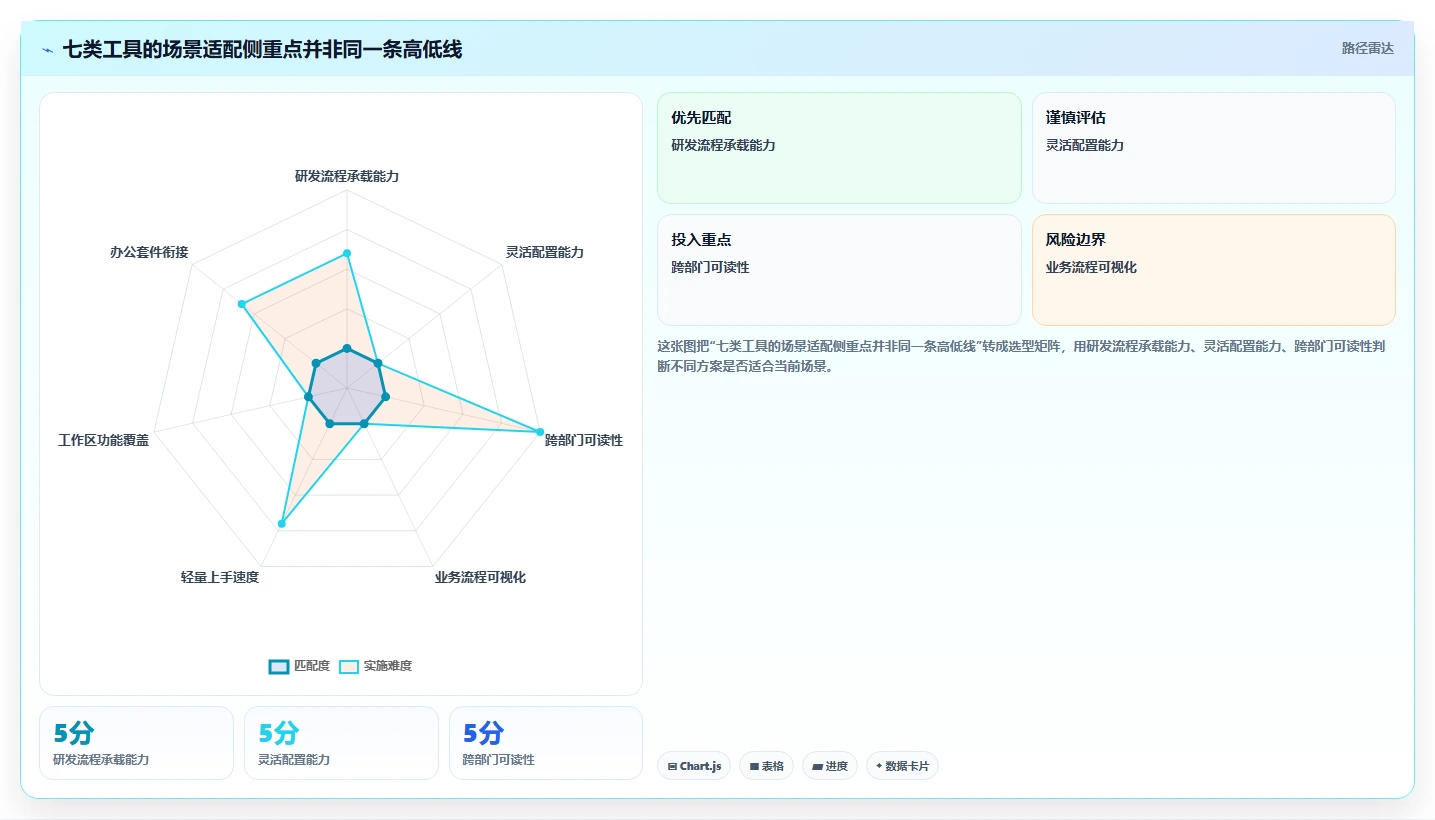Select the Chart.js tag chip

pos(694,766)
